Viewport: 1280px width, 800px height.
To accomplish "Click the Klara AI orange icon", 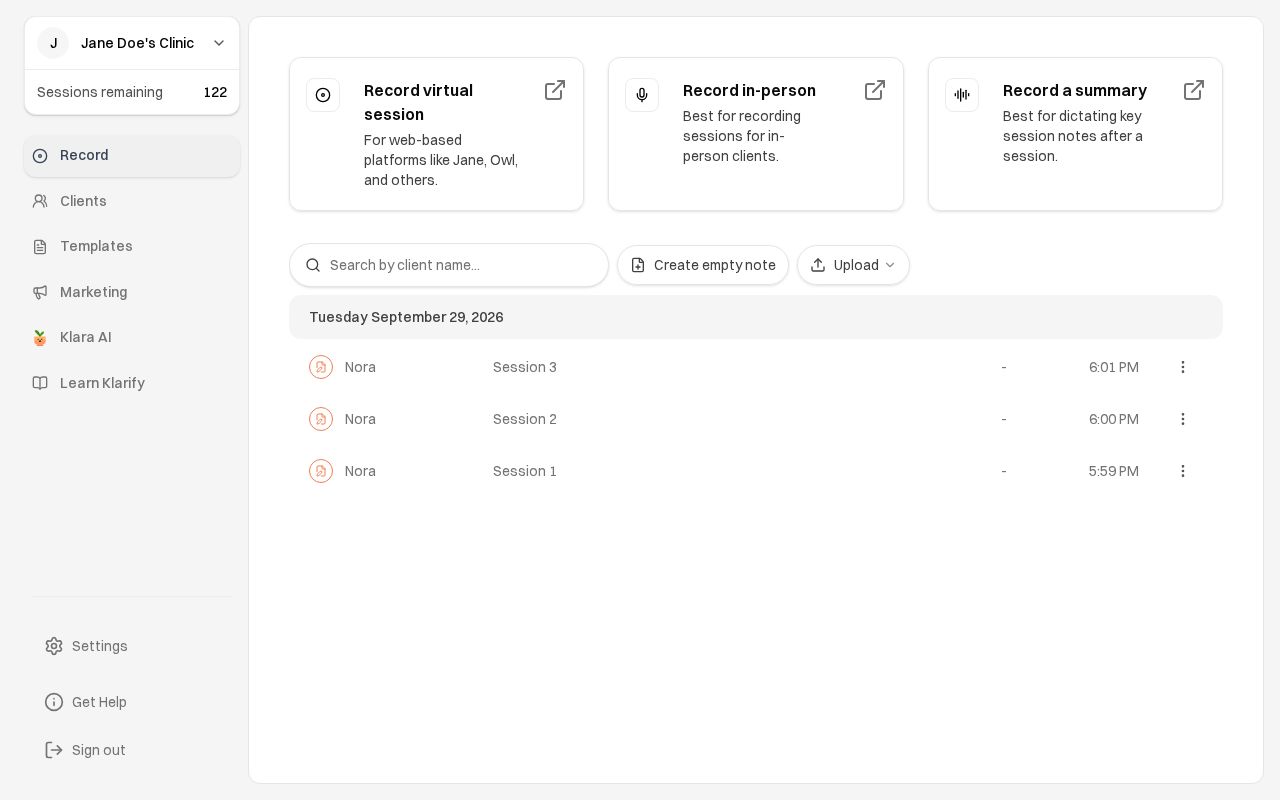I will 40,337.
